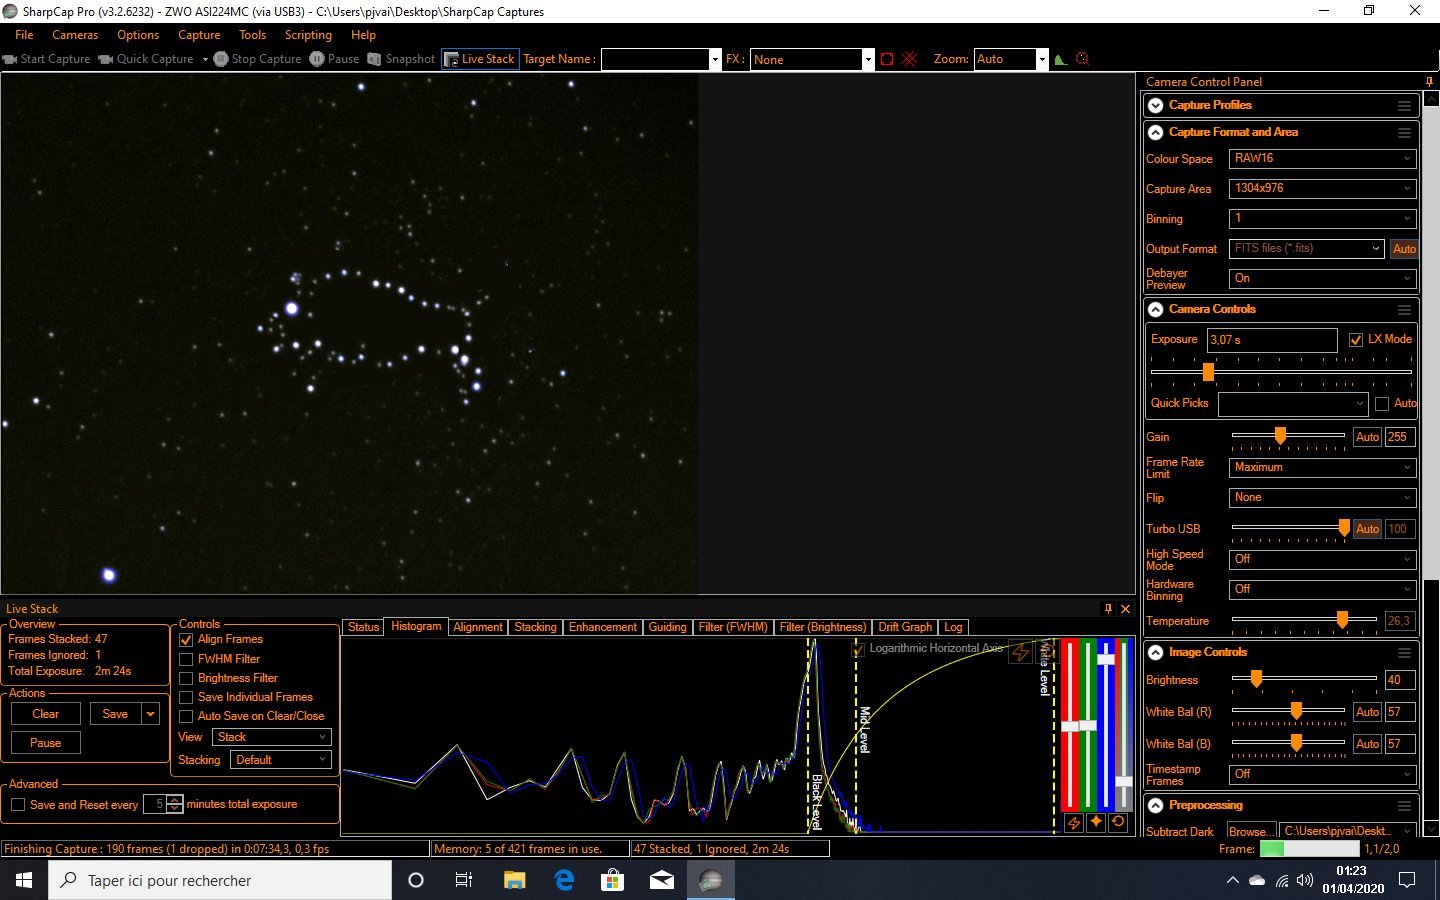Click the red selection area square icon

887,59
